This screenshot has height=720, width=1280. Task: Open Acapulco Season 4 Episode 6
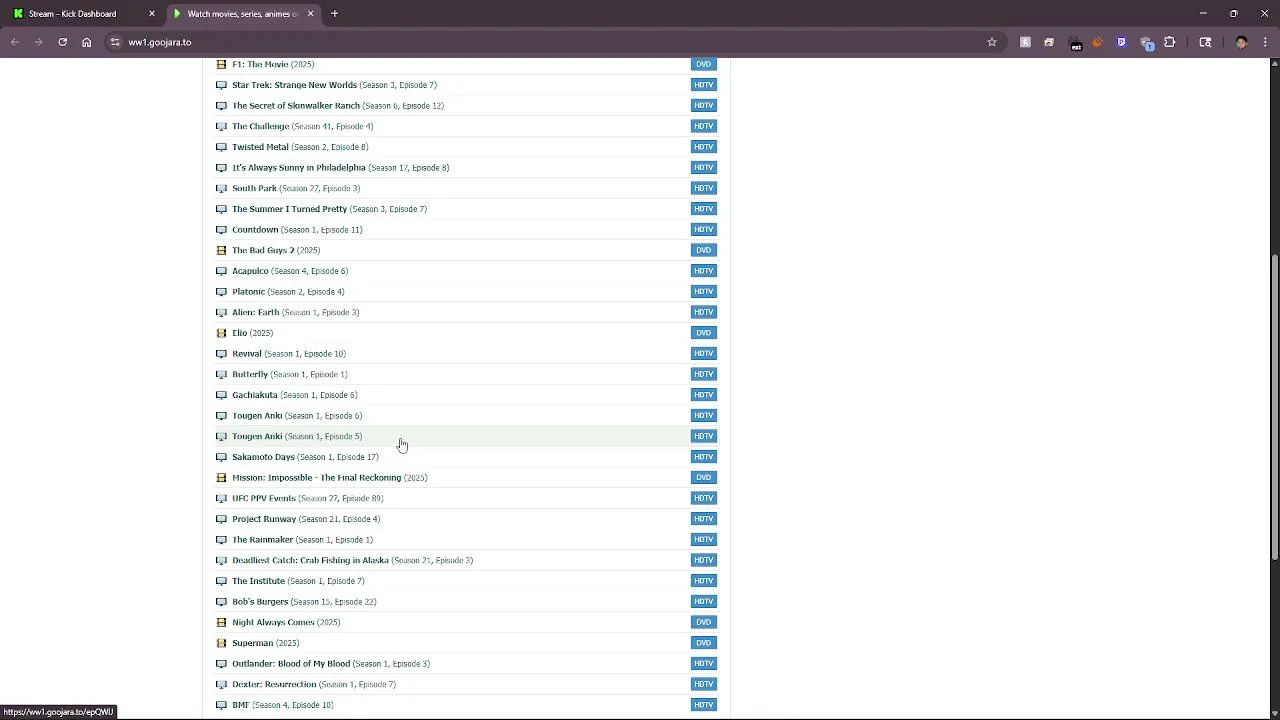tap(290, 271)
